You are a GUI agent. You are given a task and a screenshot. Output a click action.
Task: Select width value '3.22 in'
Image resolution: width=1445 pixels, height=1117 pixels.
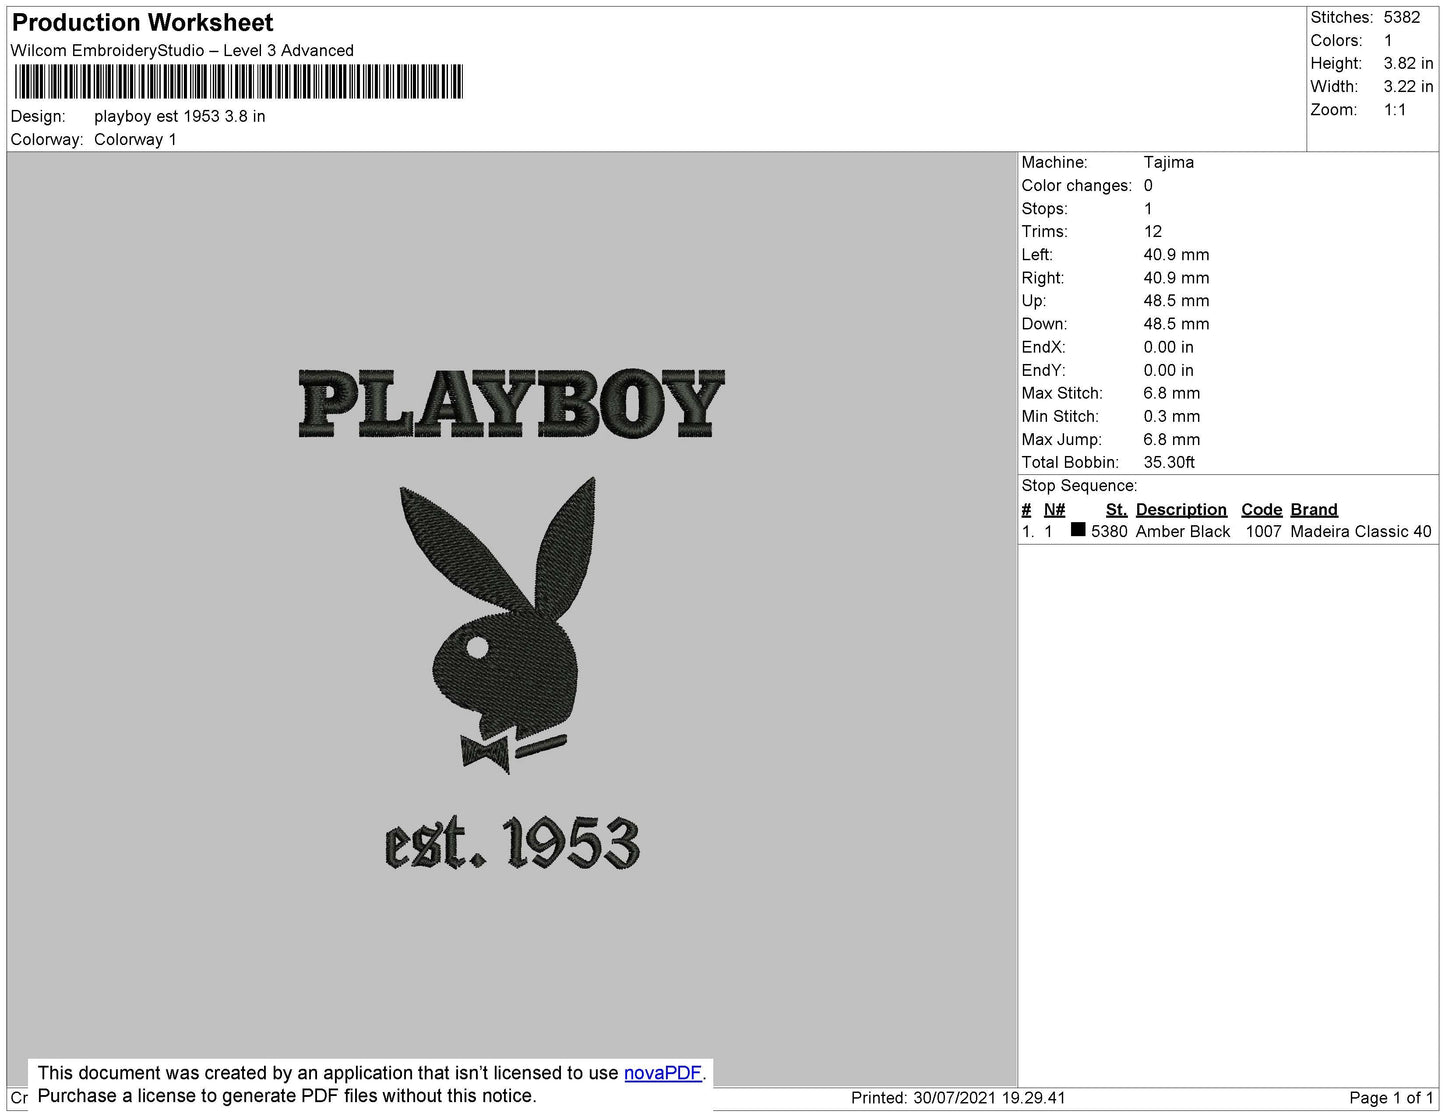(1408, 87)
